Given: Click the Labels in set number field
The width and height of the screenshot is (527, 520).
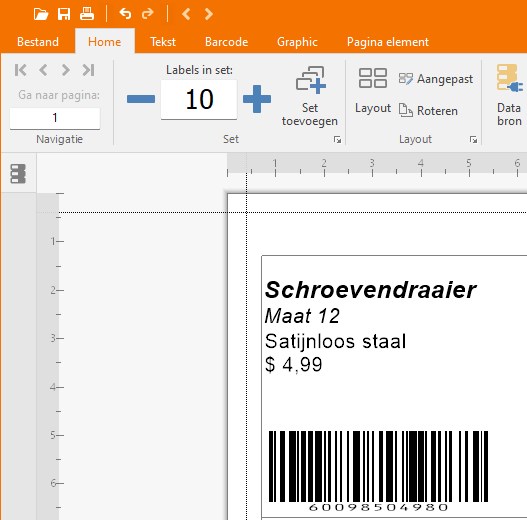Looking at the screenshot, I should click(x=199, y=99).
